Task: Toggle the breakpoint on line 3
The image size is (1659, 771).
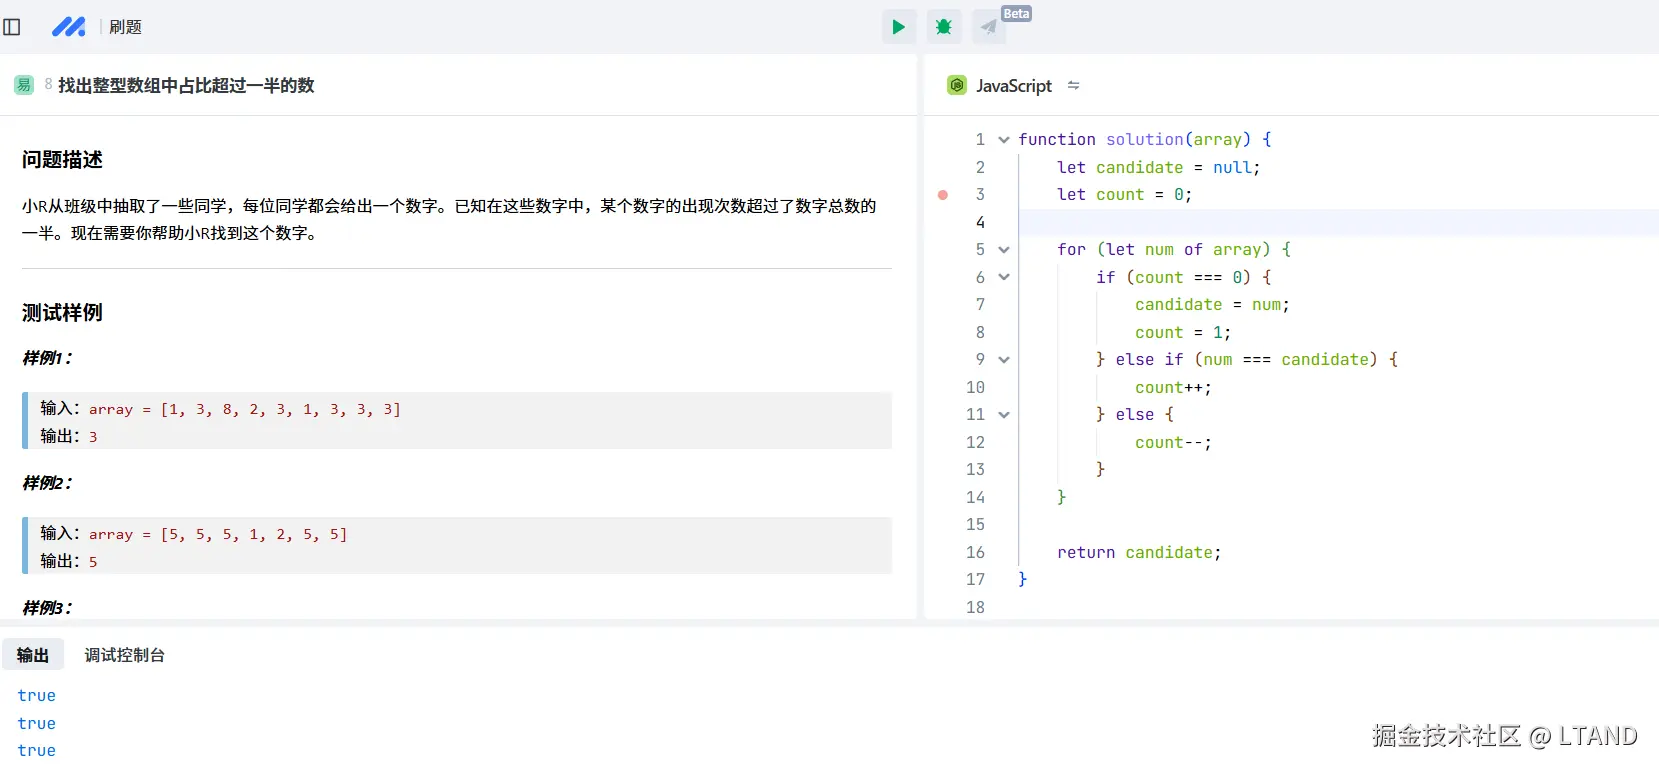Action: pyautogui.click(x=942, y=195)
